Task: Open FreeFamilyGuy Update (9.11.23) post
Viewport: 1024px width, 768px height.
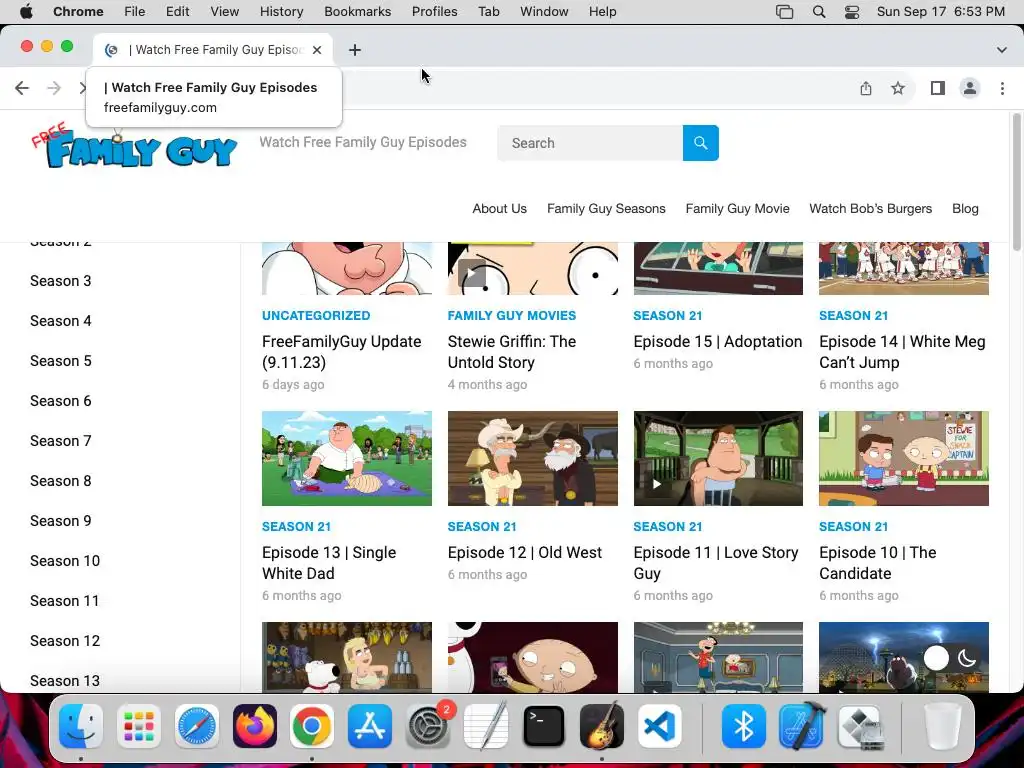Action: (x=342, y=352)
